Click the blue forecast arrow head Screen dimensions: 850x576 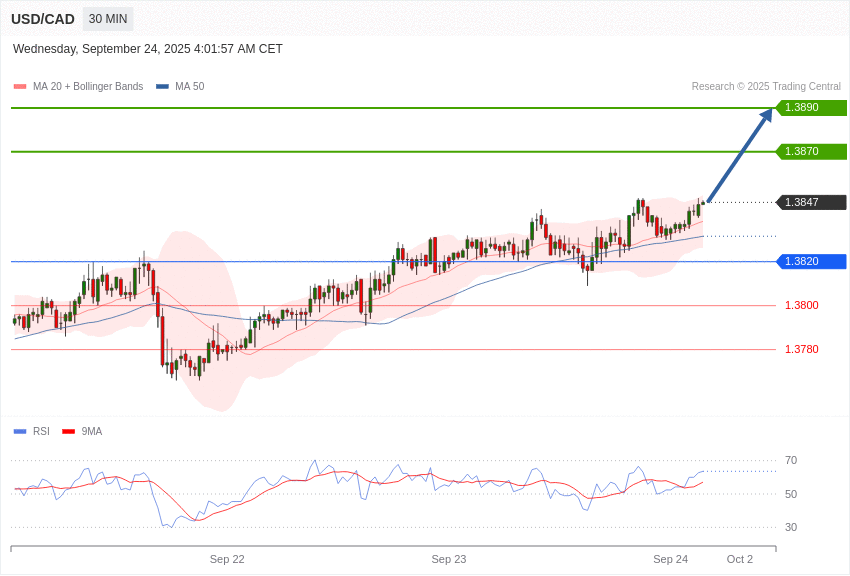765,116
